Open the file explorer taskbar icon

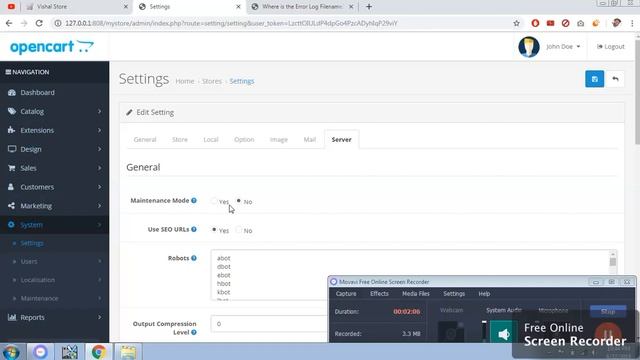click(128, 352)
